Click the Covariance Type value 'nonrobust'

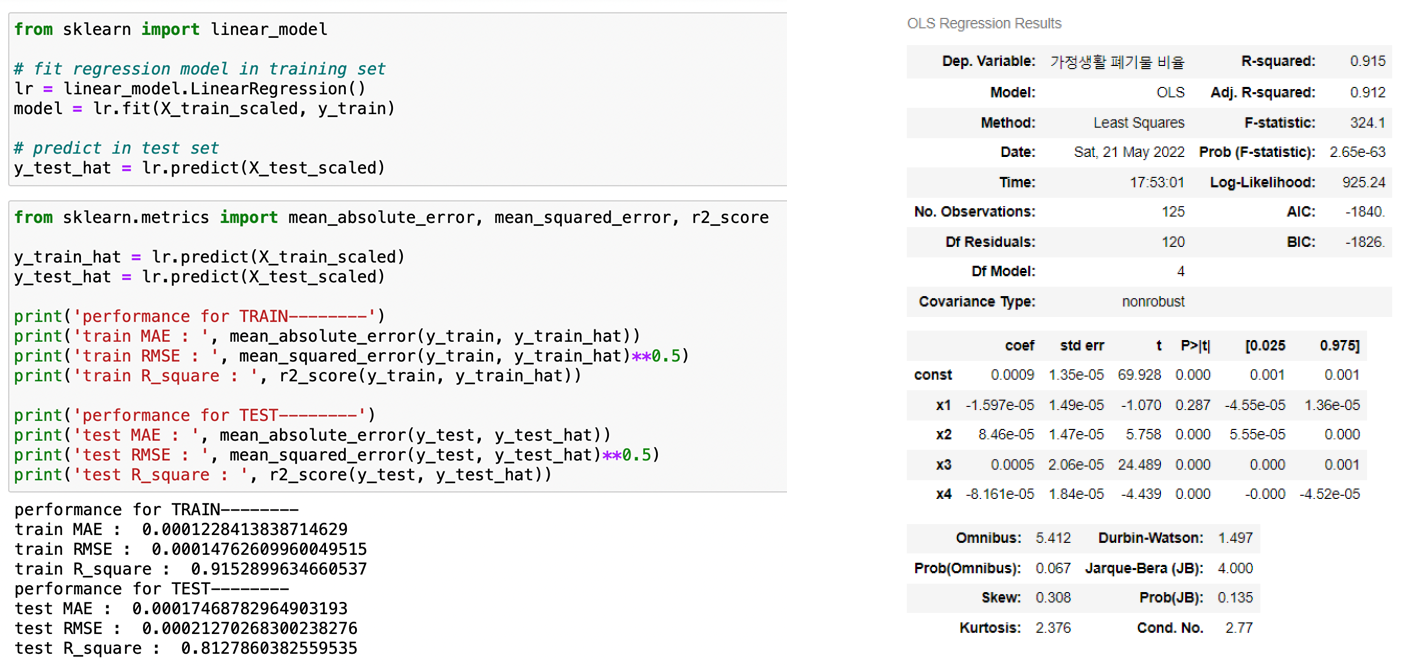1153,301
